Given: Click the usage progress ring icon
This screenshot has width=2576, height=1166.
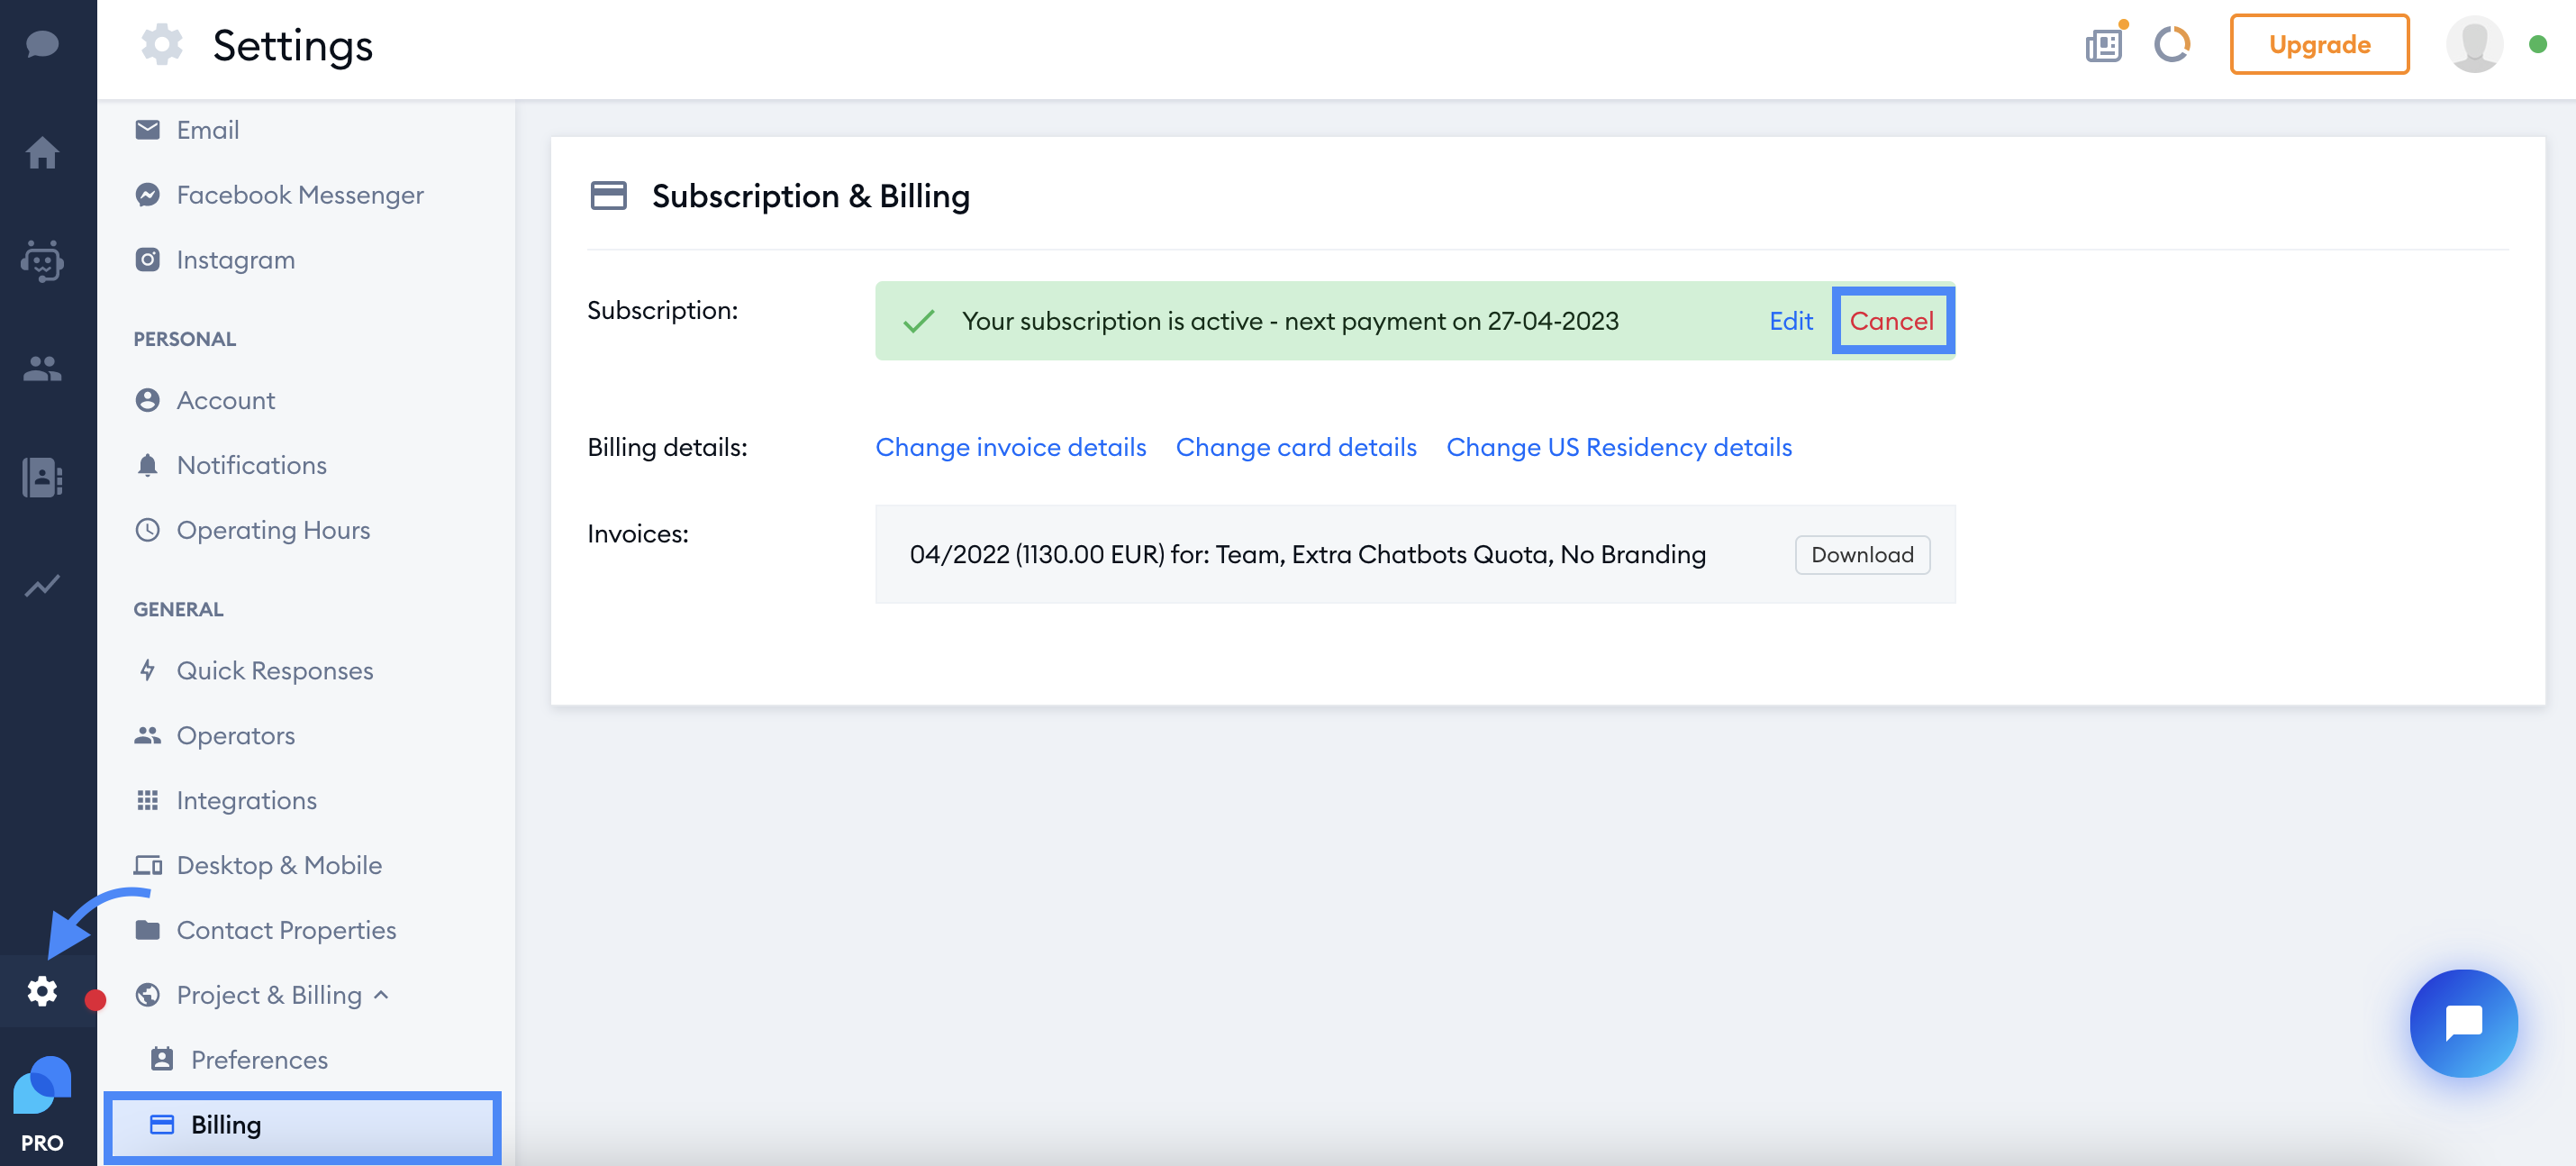Looking at the screenshot, I should pos(2172,44).
